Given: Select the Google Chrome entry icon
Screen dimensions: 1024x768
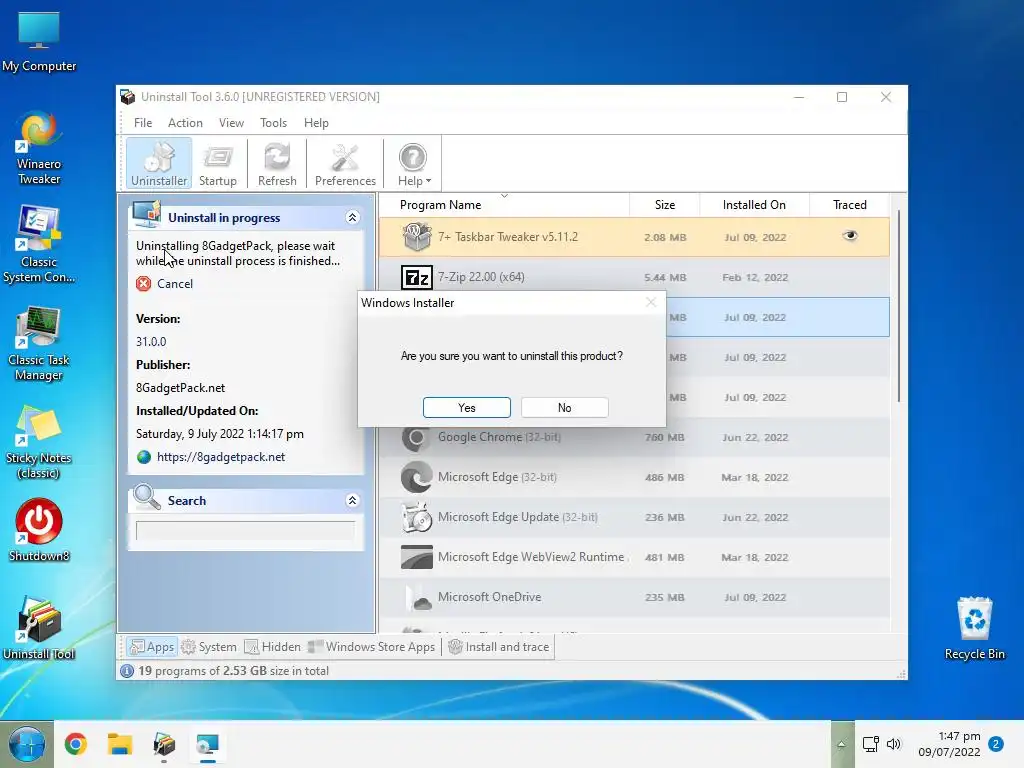Looking at the screenshot, I should (x=416, y=438).
